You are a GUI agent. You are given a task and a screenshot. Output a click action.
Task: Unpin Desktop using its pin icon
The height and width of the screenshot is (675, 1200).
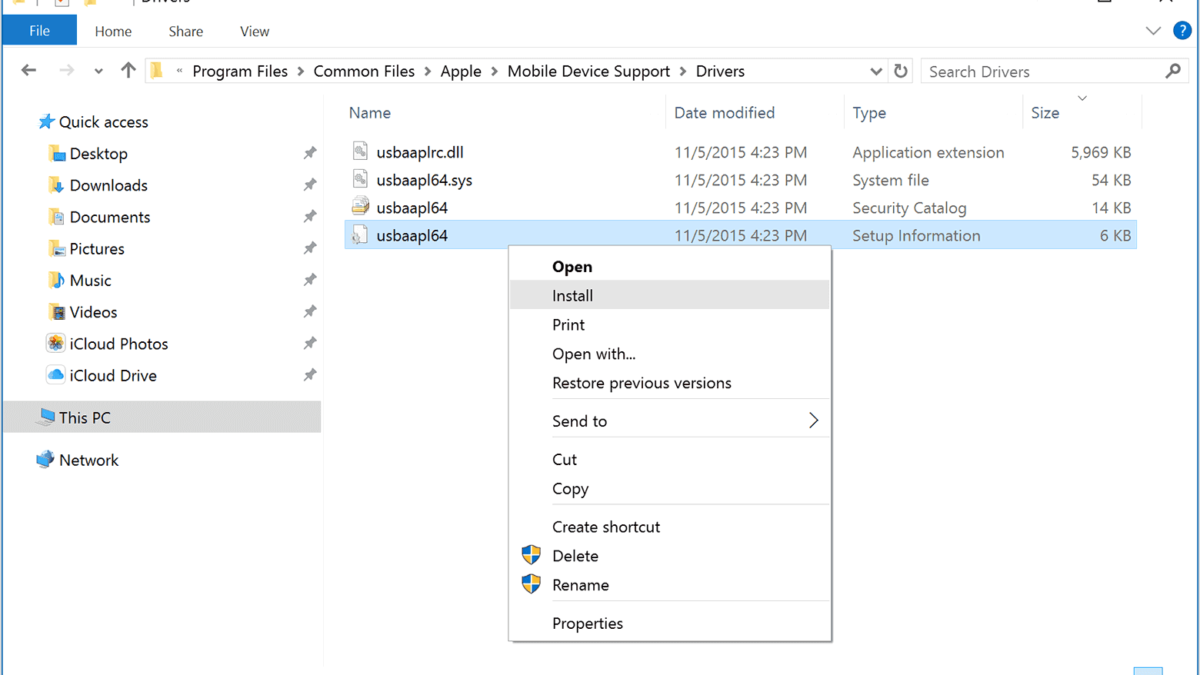coord(310,154)
